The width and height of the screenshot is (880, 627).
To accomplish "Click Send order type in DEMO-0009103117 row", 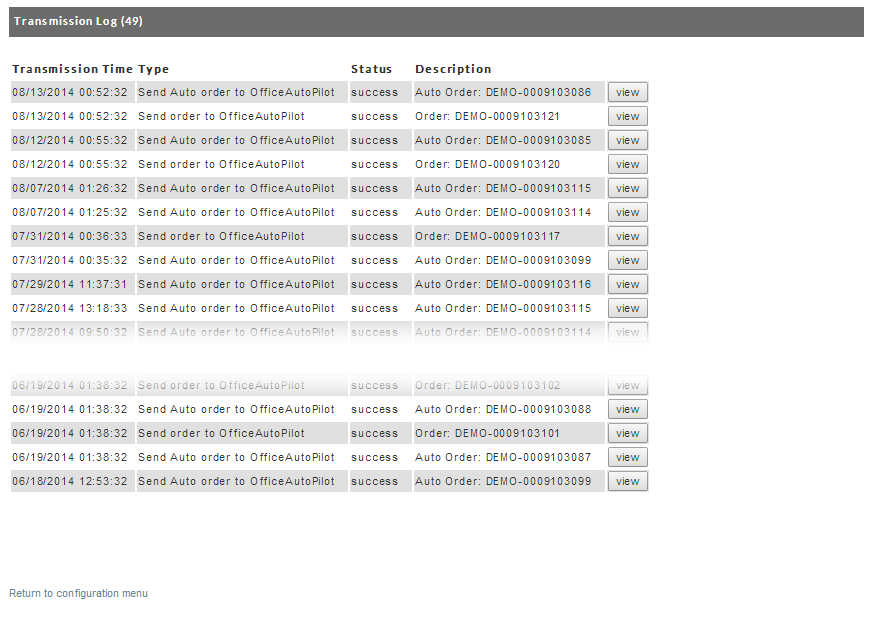I will pos(221,236).
